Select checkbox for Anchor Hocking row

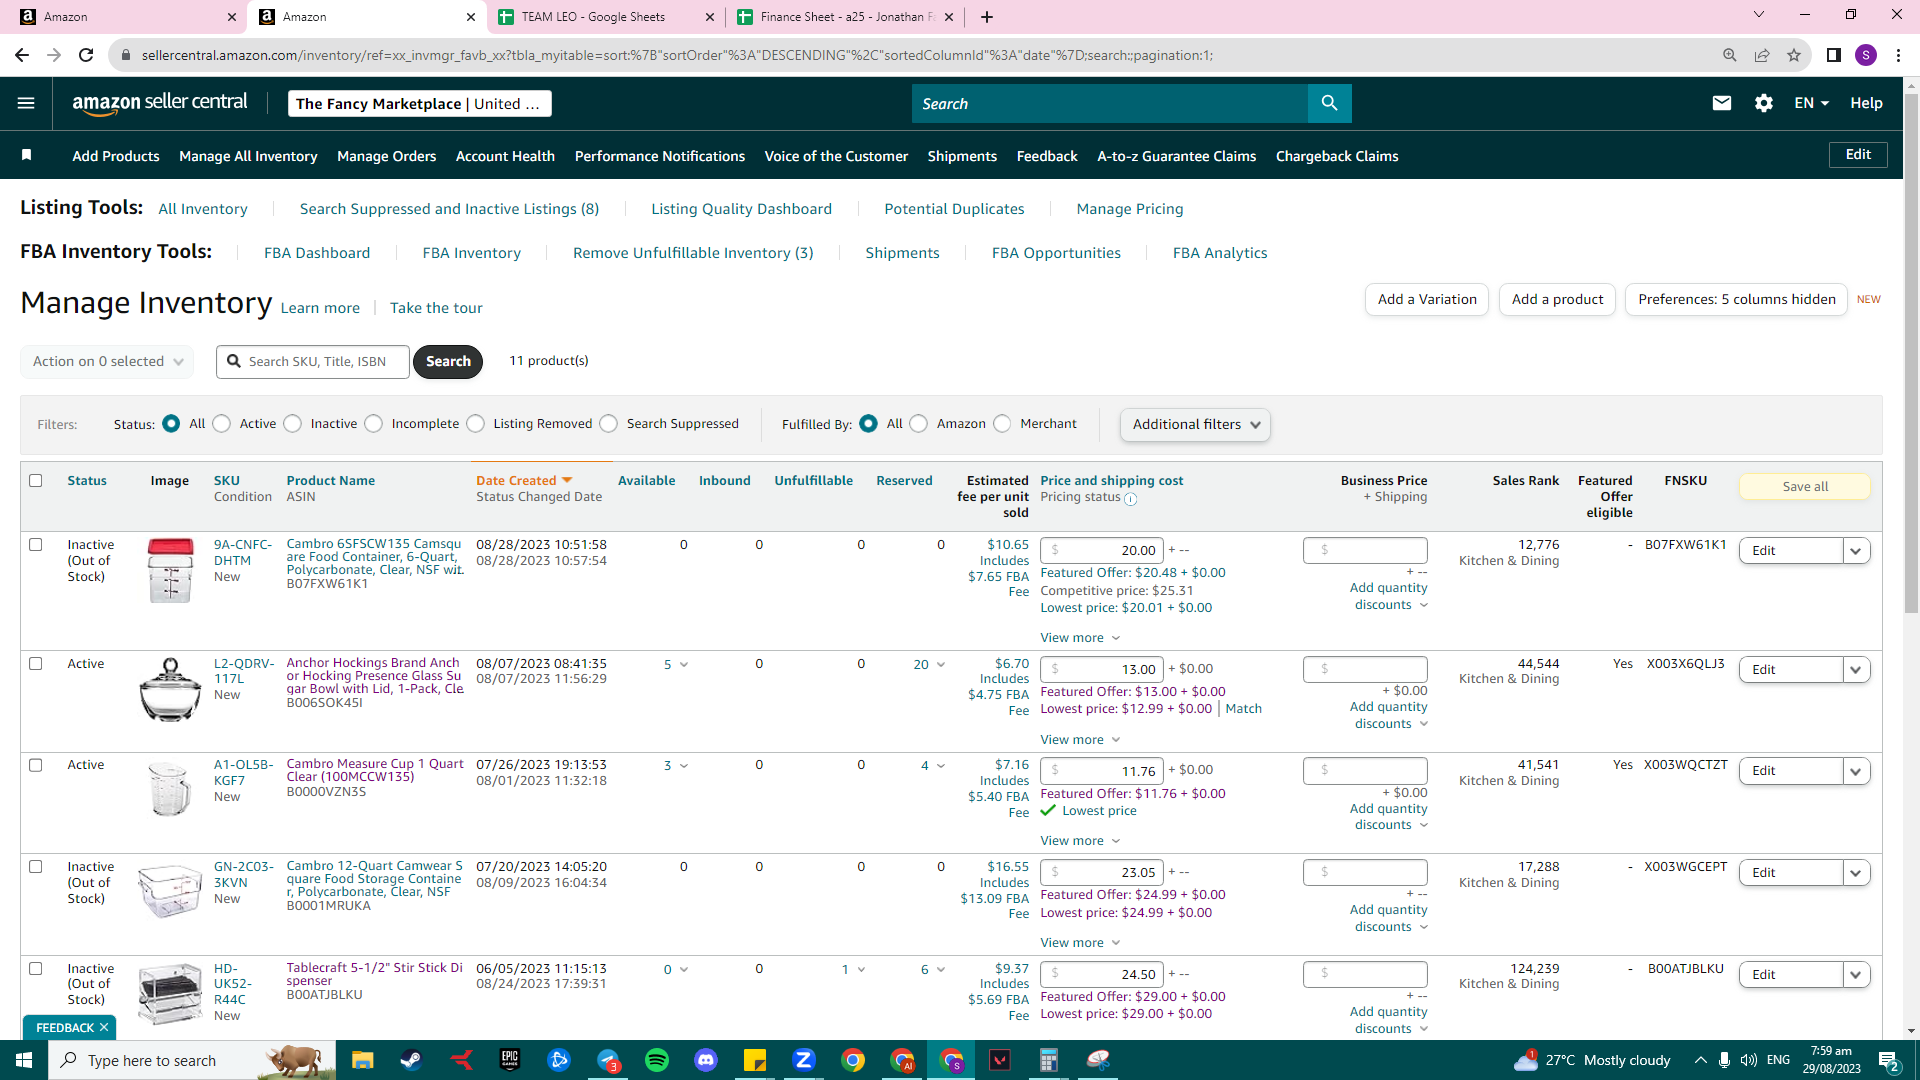36,664
